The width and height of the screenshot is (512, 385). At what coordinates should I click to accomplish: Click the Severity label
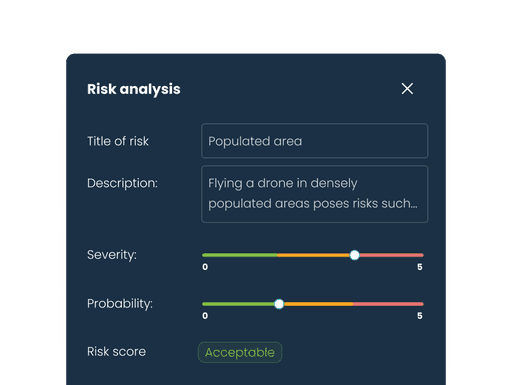point(112,255)
